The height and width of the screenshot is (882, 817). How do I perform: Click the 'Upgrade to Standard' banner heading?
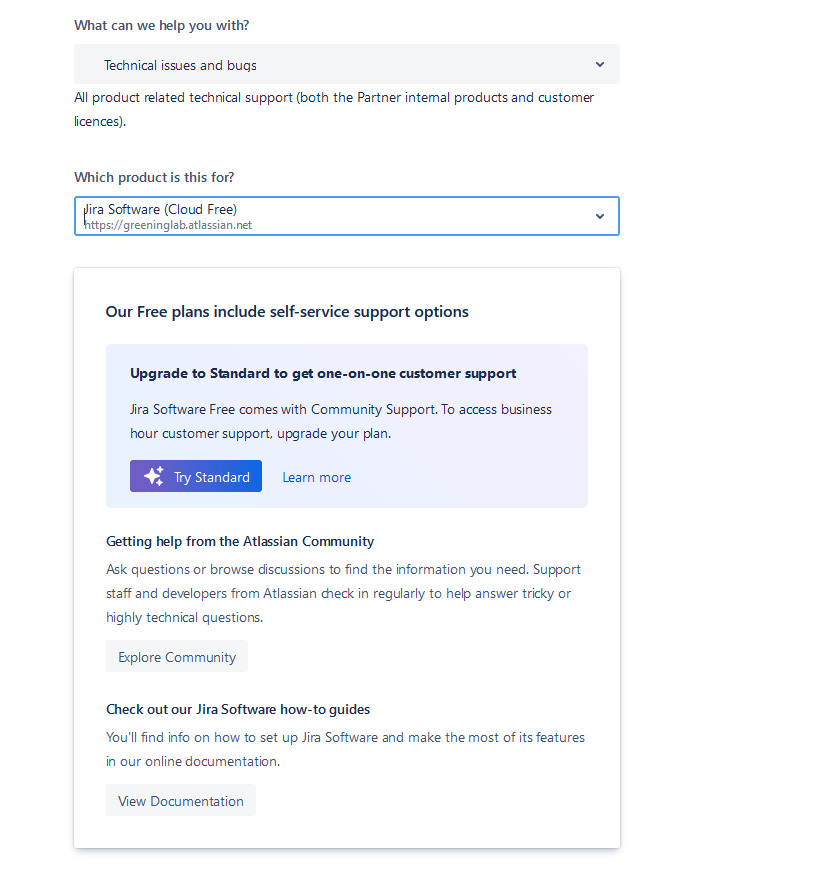click(323, 374)
